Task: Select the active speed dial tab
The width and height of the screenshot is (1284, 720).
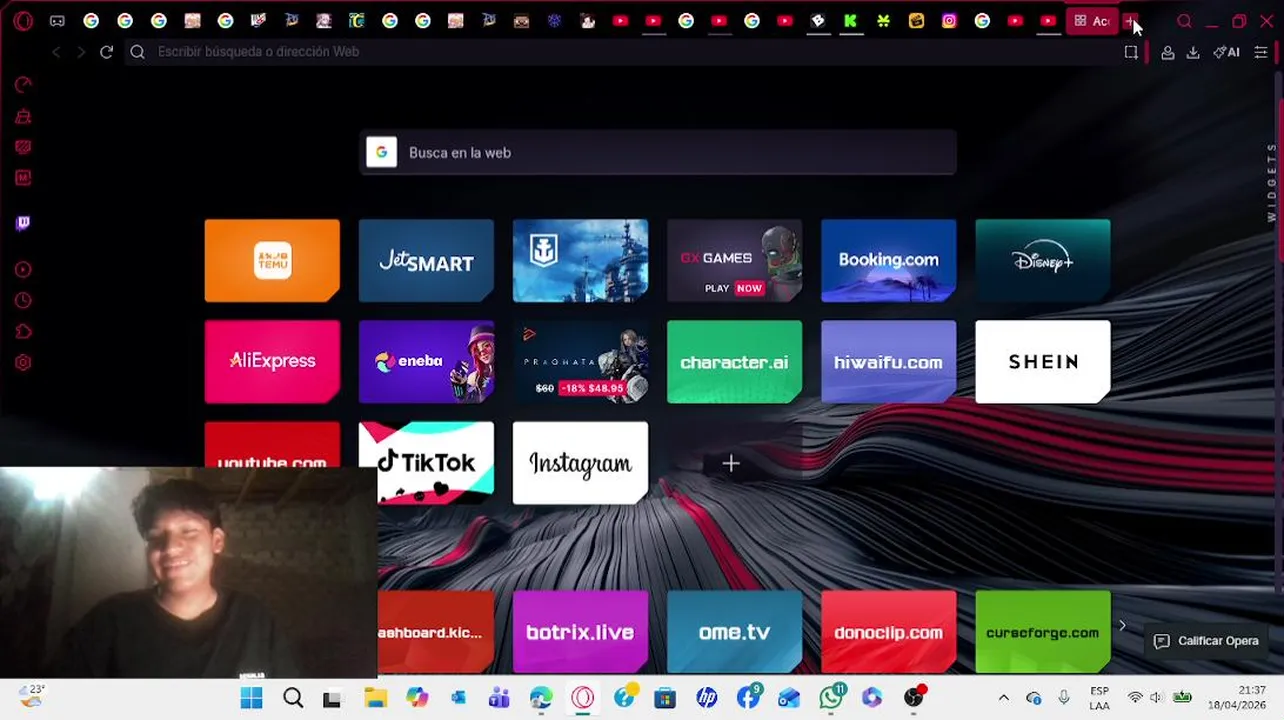Action: click(1091, 21)
